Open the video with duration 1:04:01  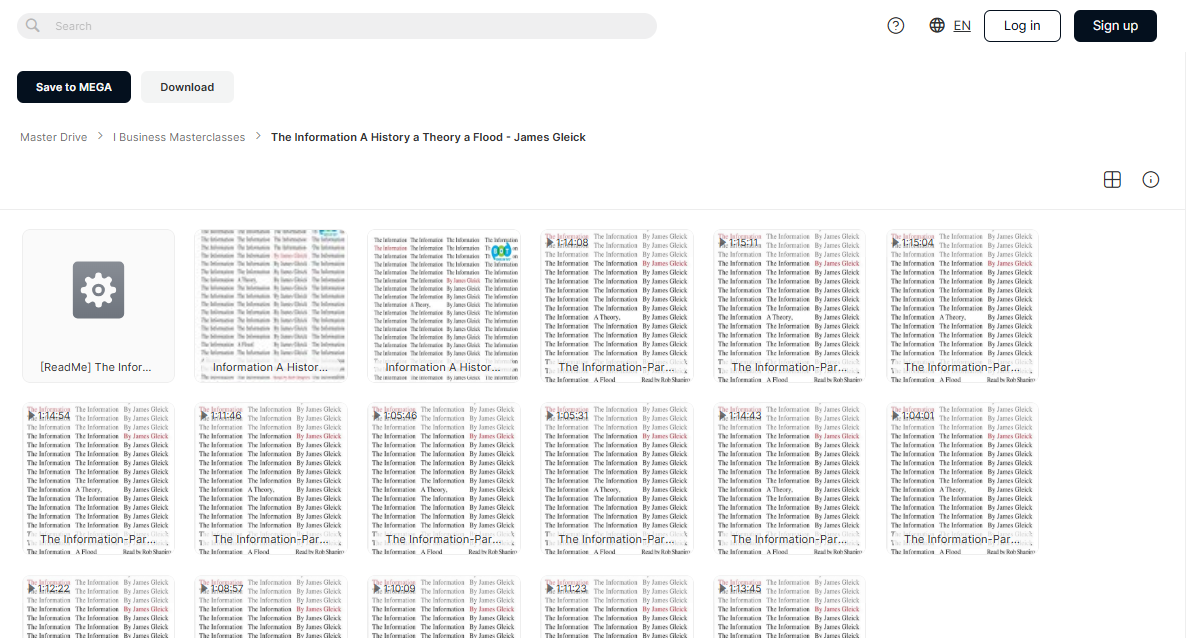coord(962,478)
